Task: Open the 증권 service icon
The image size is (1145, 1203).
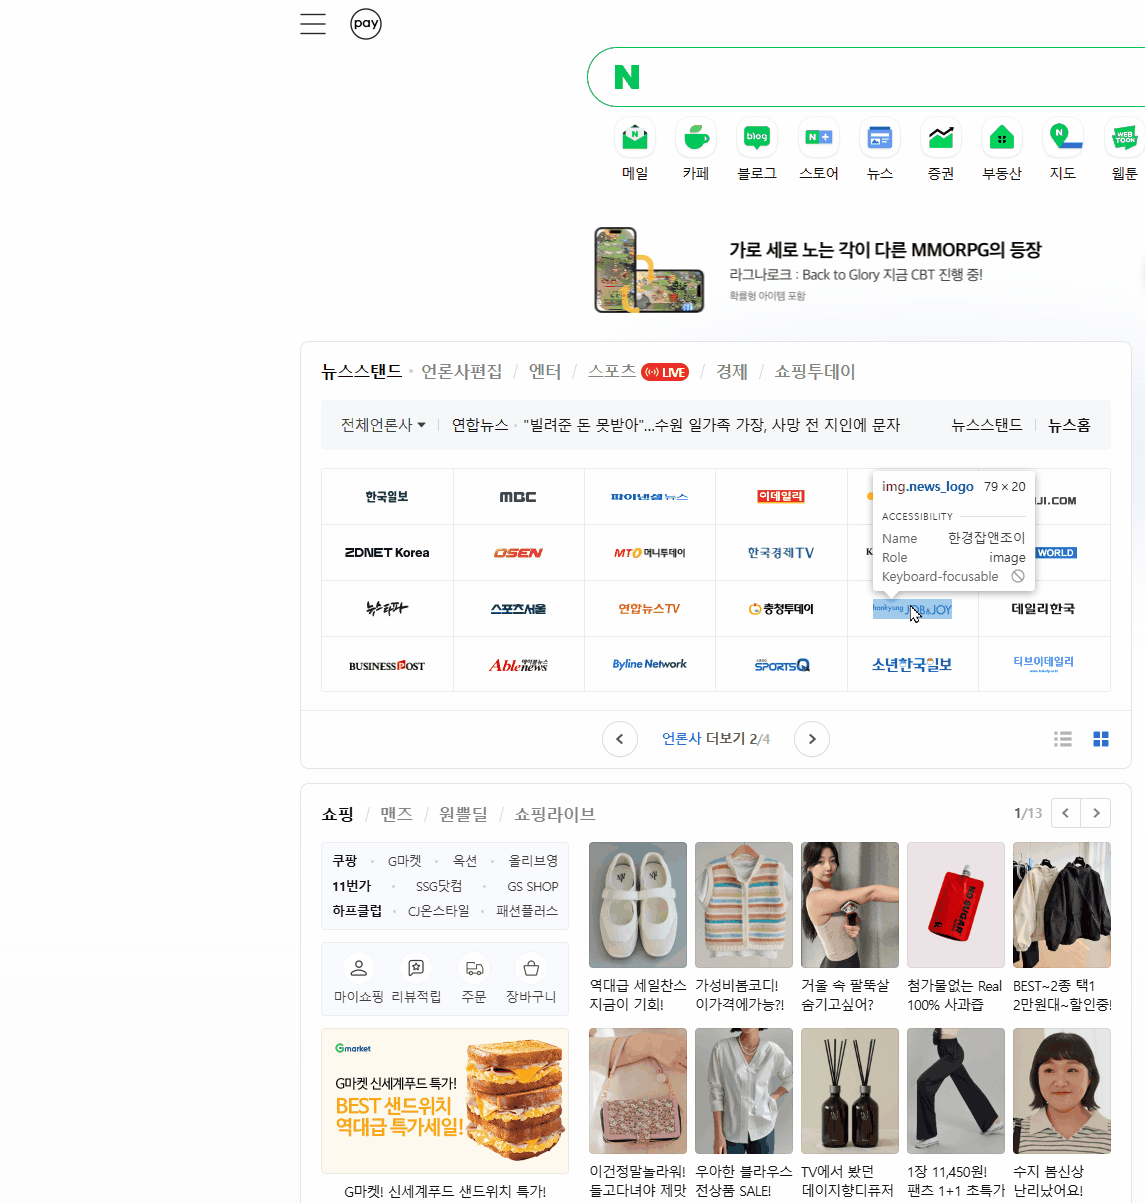Action: (941, 138)
